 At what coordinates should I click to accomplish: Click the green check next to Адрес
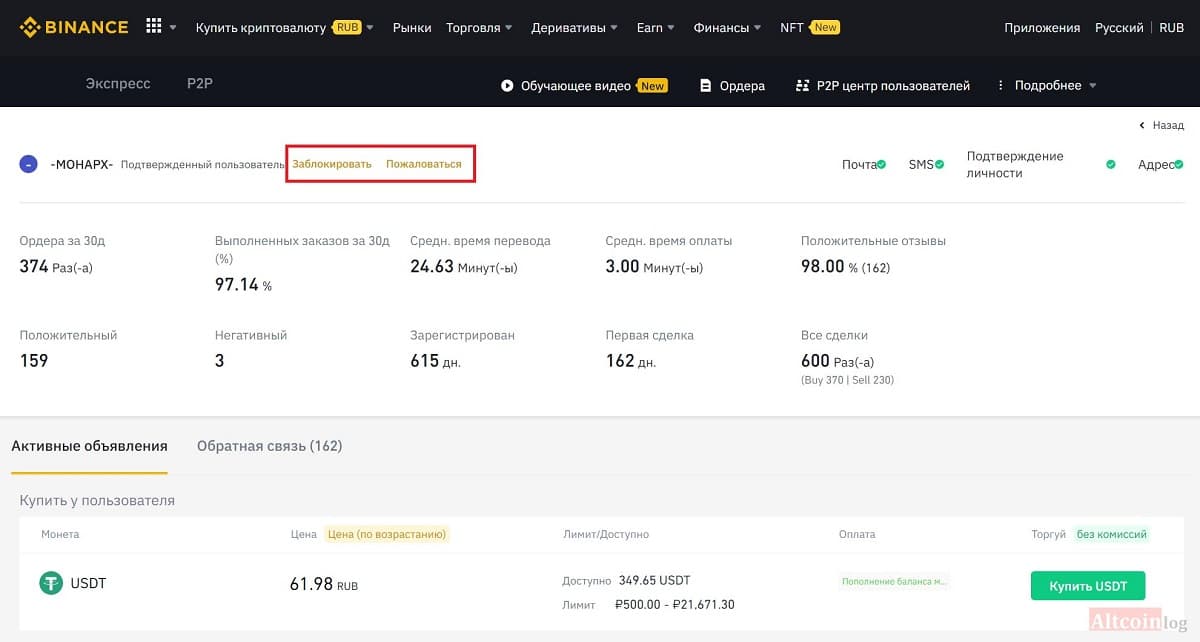tap(1179, 164)
